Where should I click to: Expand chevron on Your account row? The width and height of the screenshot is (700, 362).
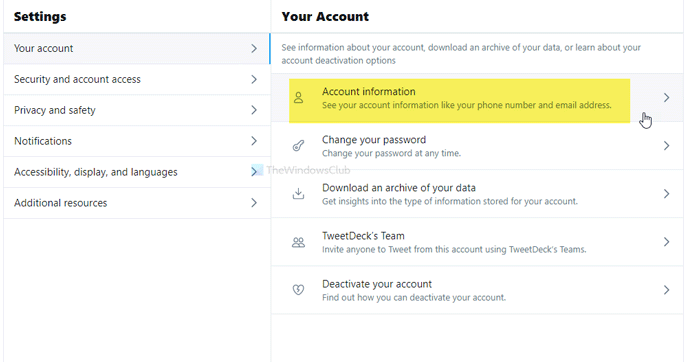[x=254, y=48]
